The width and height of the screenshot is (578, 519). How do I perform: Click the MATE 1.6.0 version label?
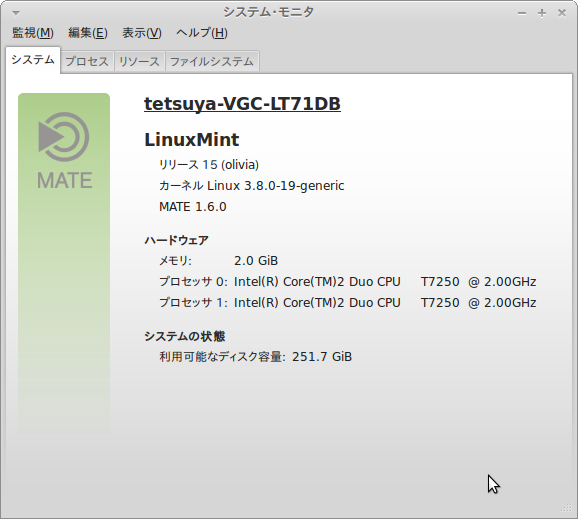193,207
